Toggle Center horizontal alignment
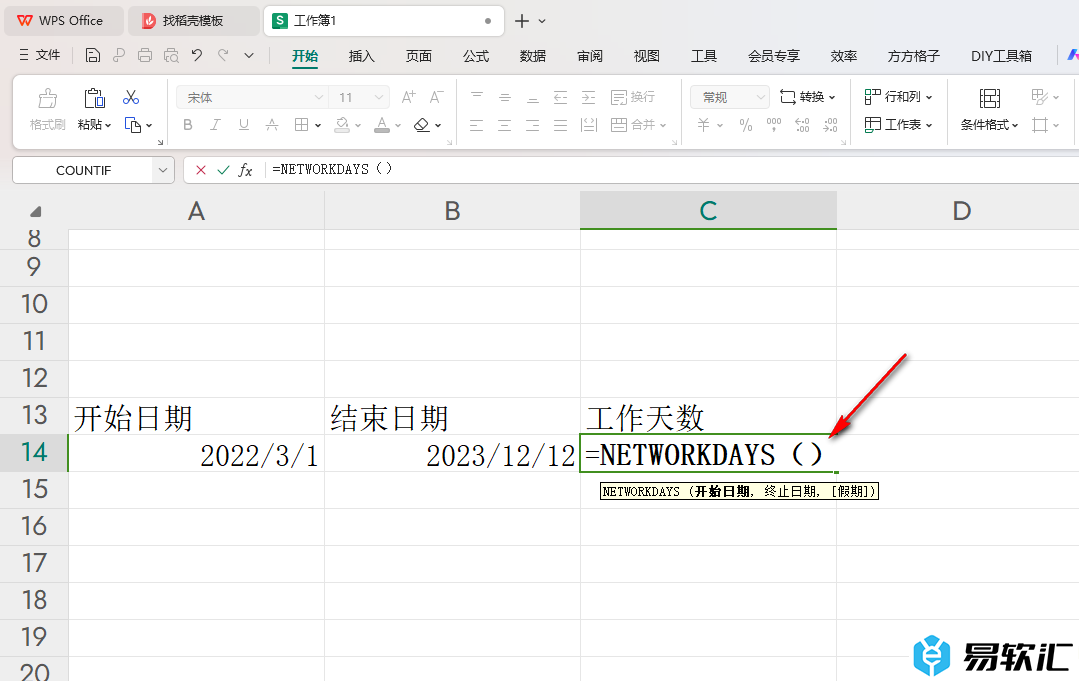Viewport: 1079px width, 681px height. click(x=504, y=125)
